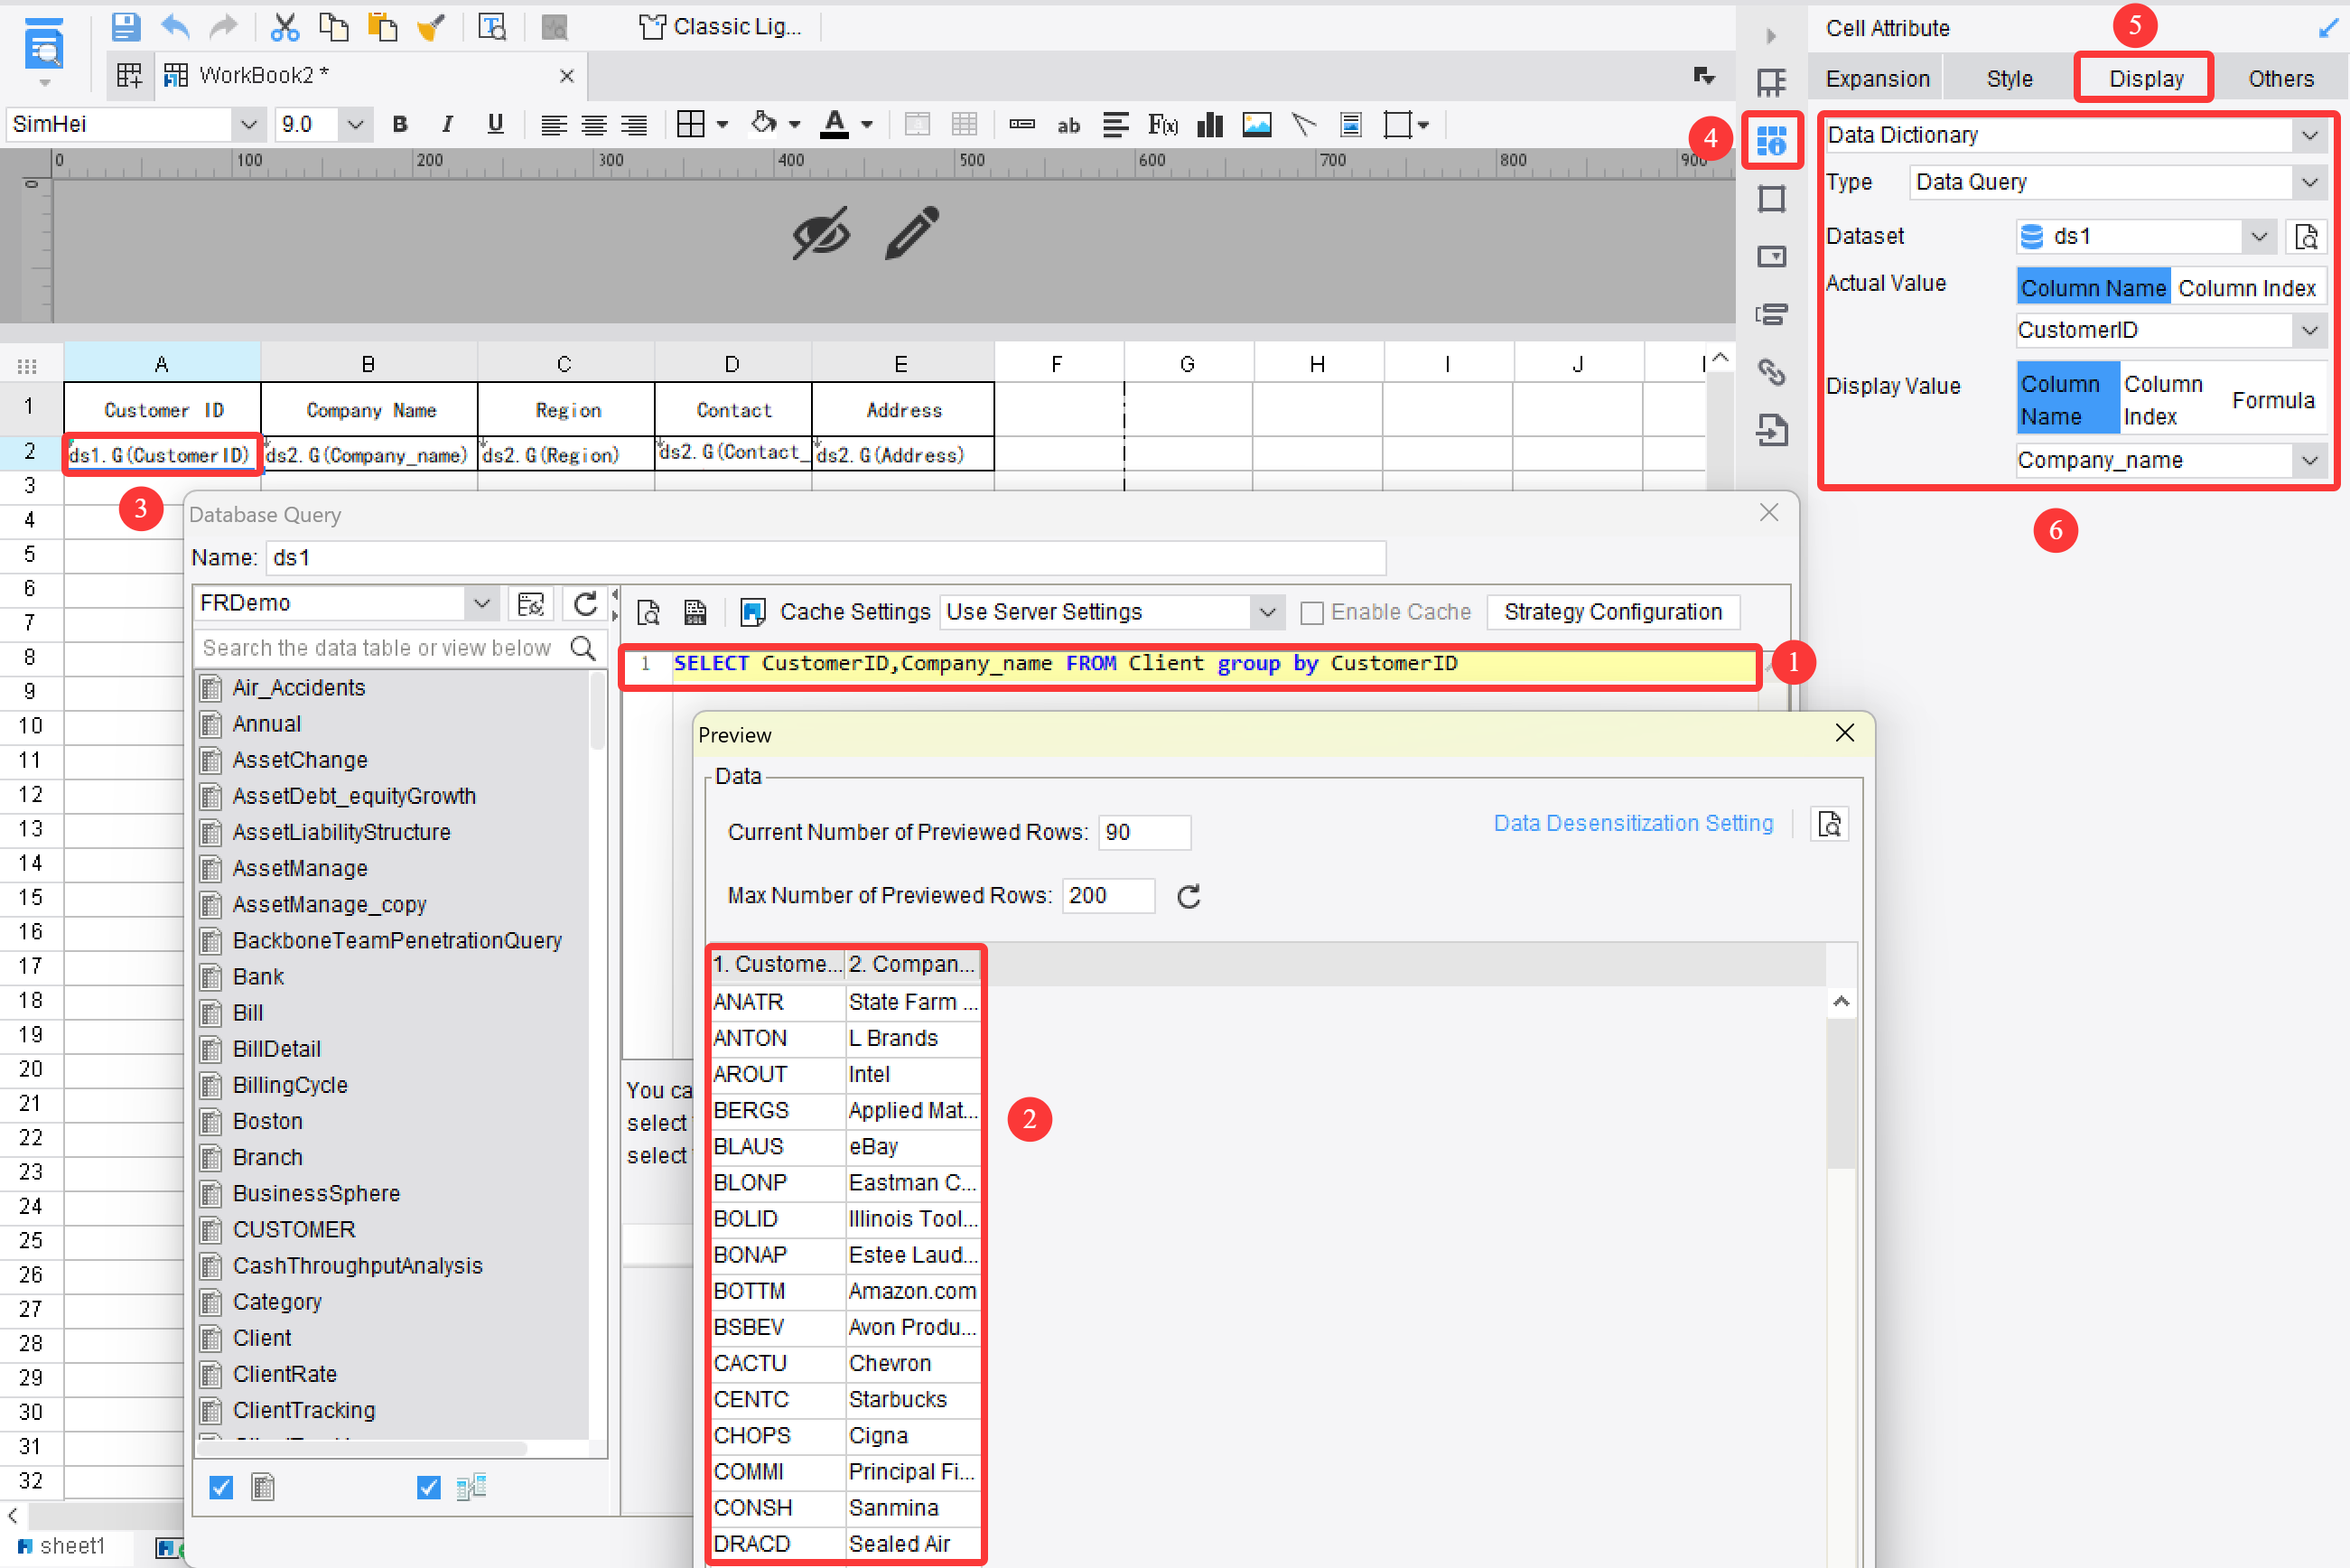Open the SimHei font family dropdown

249,124
